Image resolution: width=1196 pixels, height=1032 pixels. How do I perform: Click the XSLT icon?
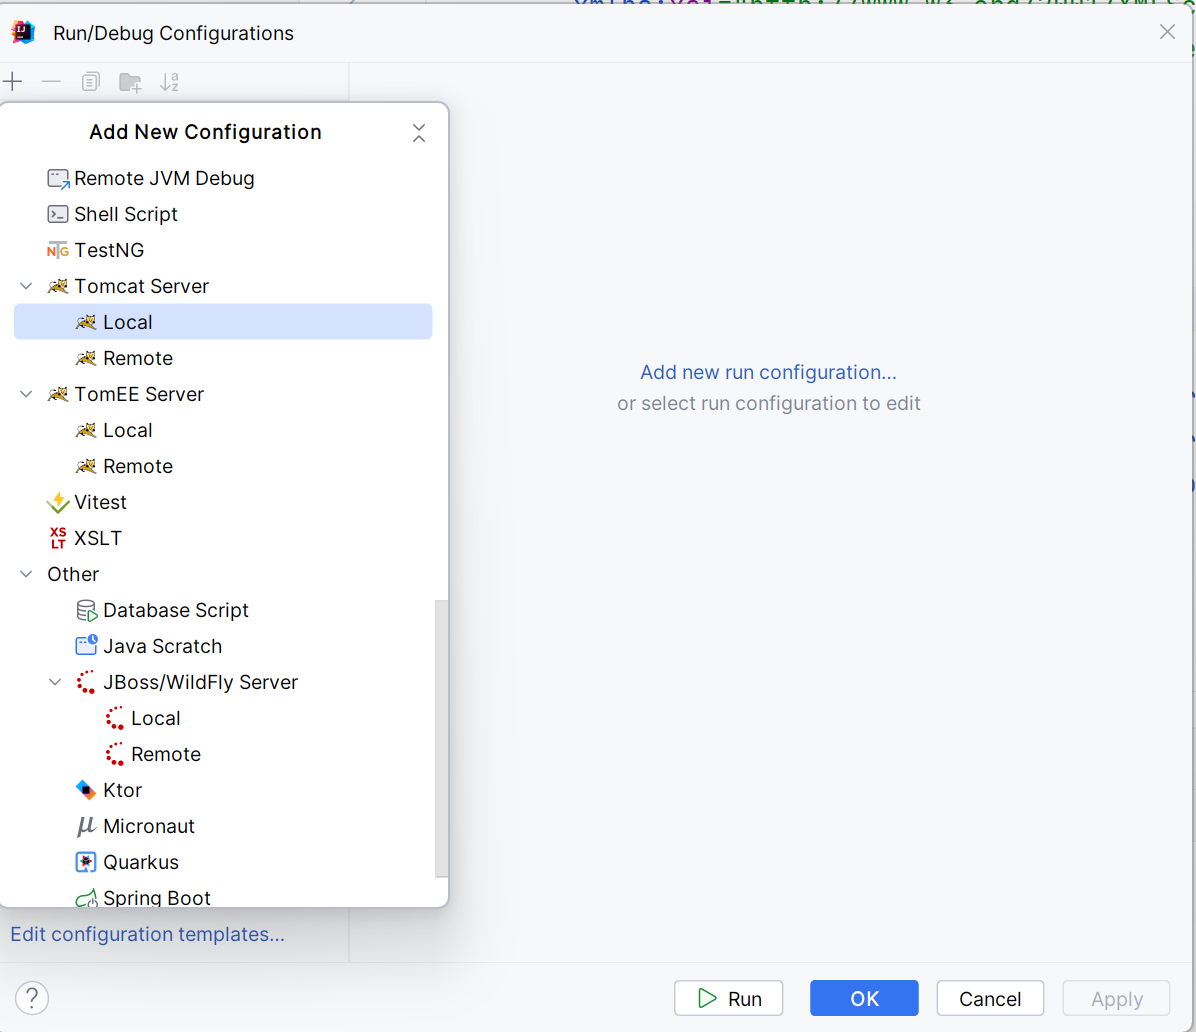58,539
